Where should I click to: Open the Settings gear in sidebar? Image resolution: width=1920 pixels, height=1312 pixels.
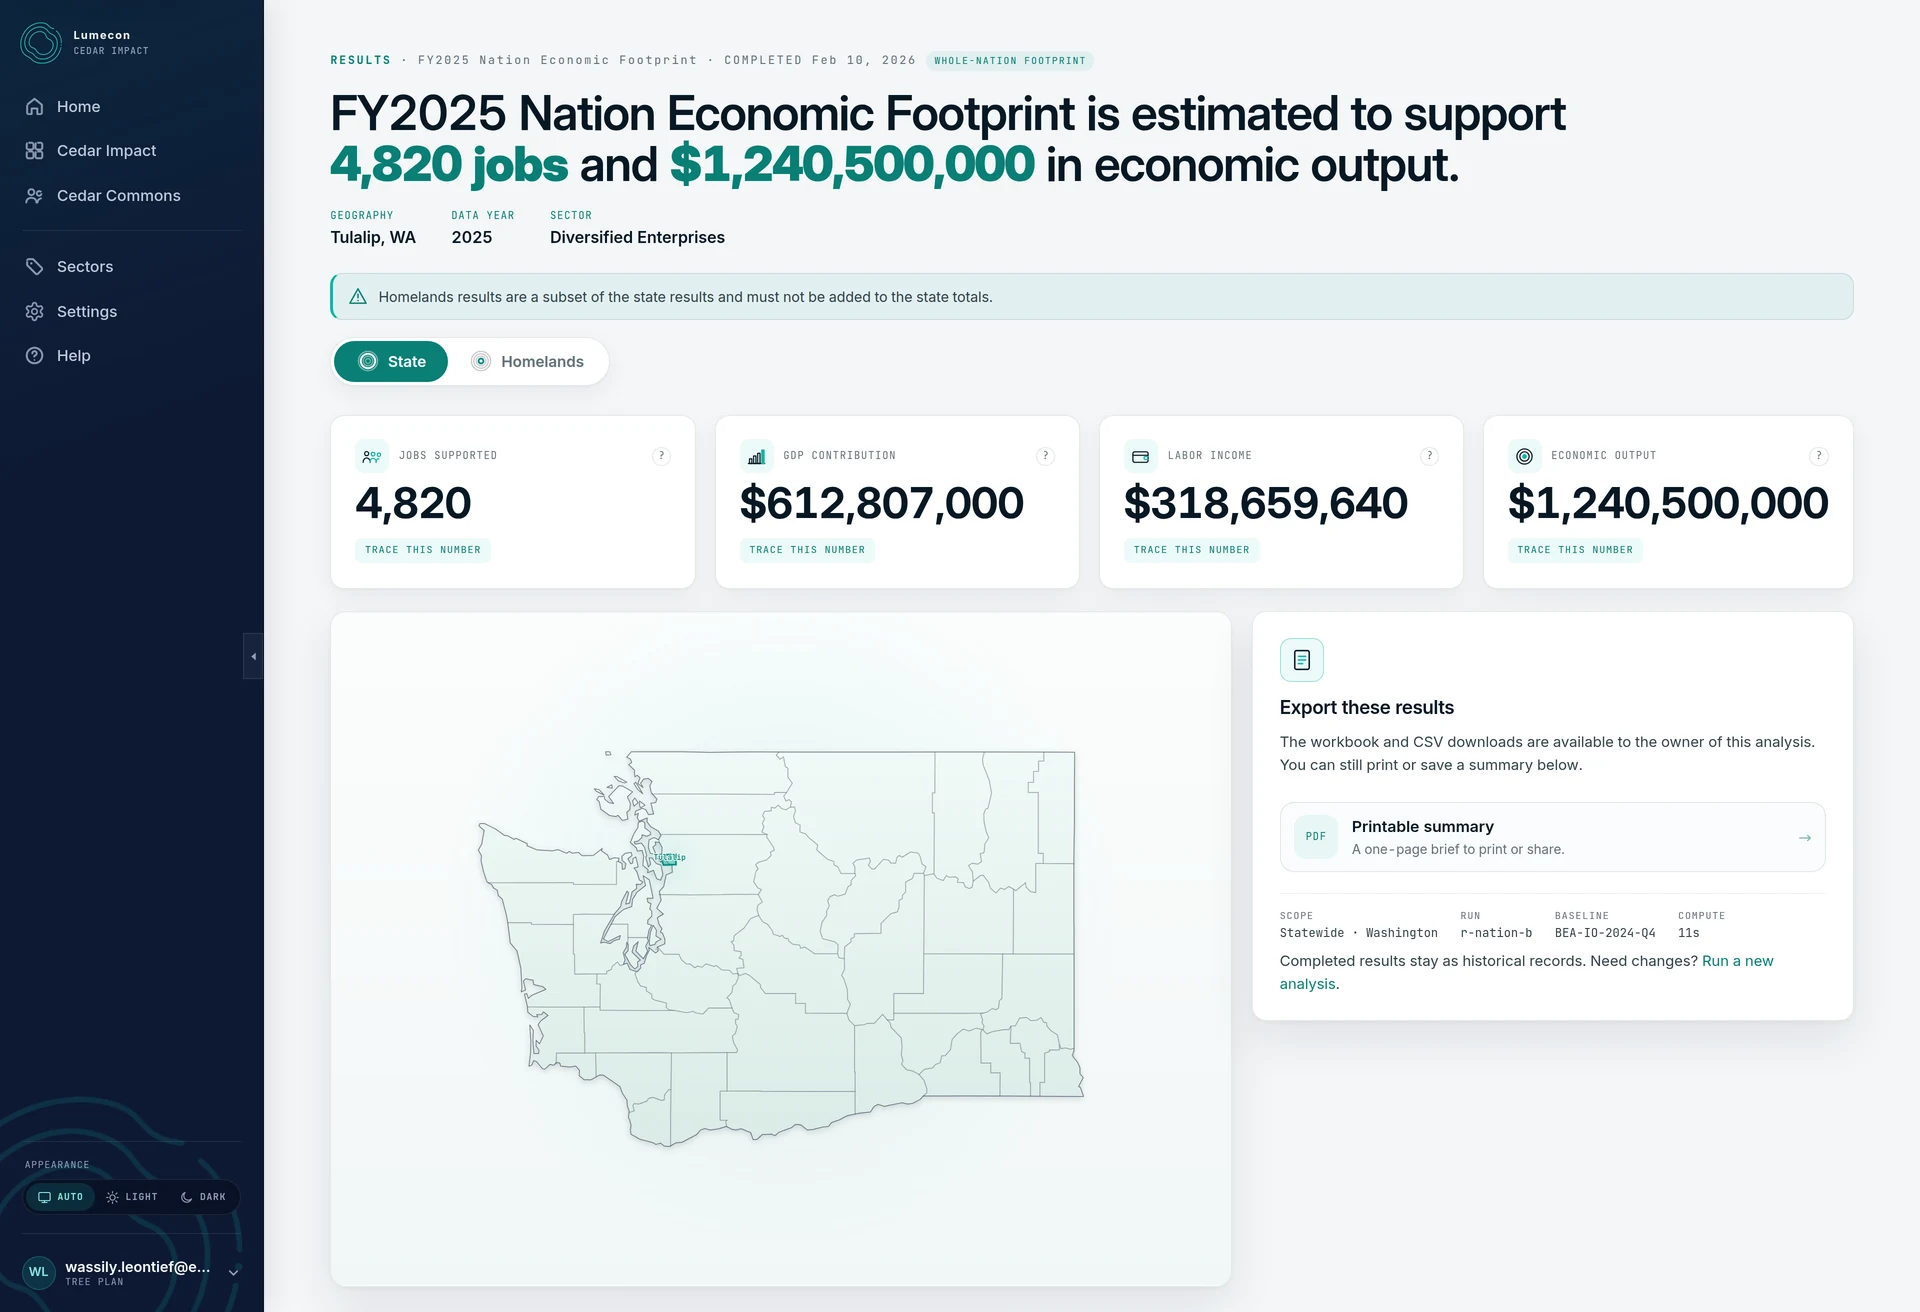click(x=35, y=312)
